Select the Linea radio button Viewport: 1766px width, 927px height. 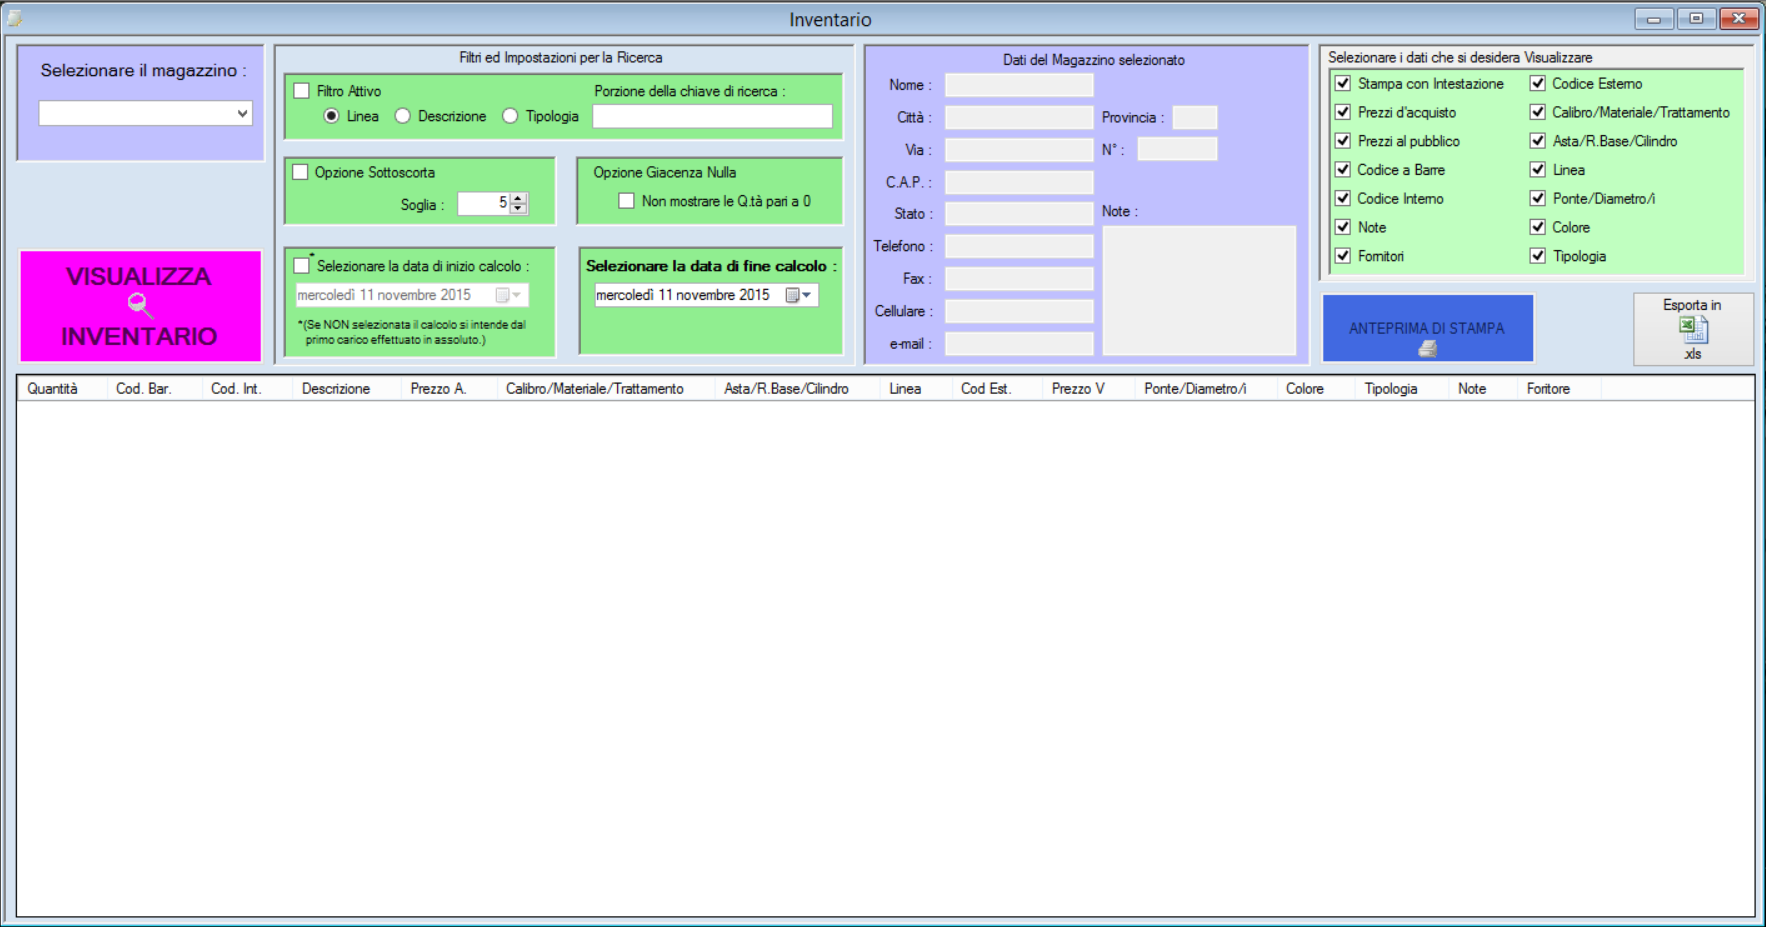coord(331,116)
